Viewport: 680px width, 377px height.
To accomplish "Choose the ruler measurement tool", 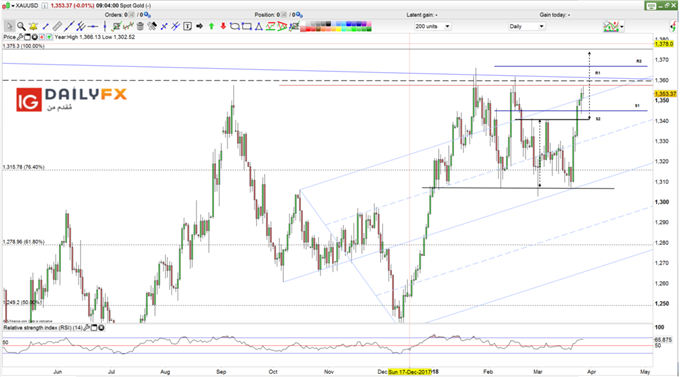I will click(57, 26).
